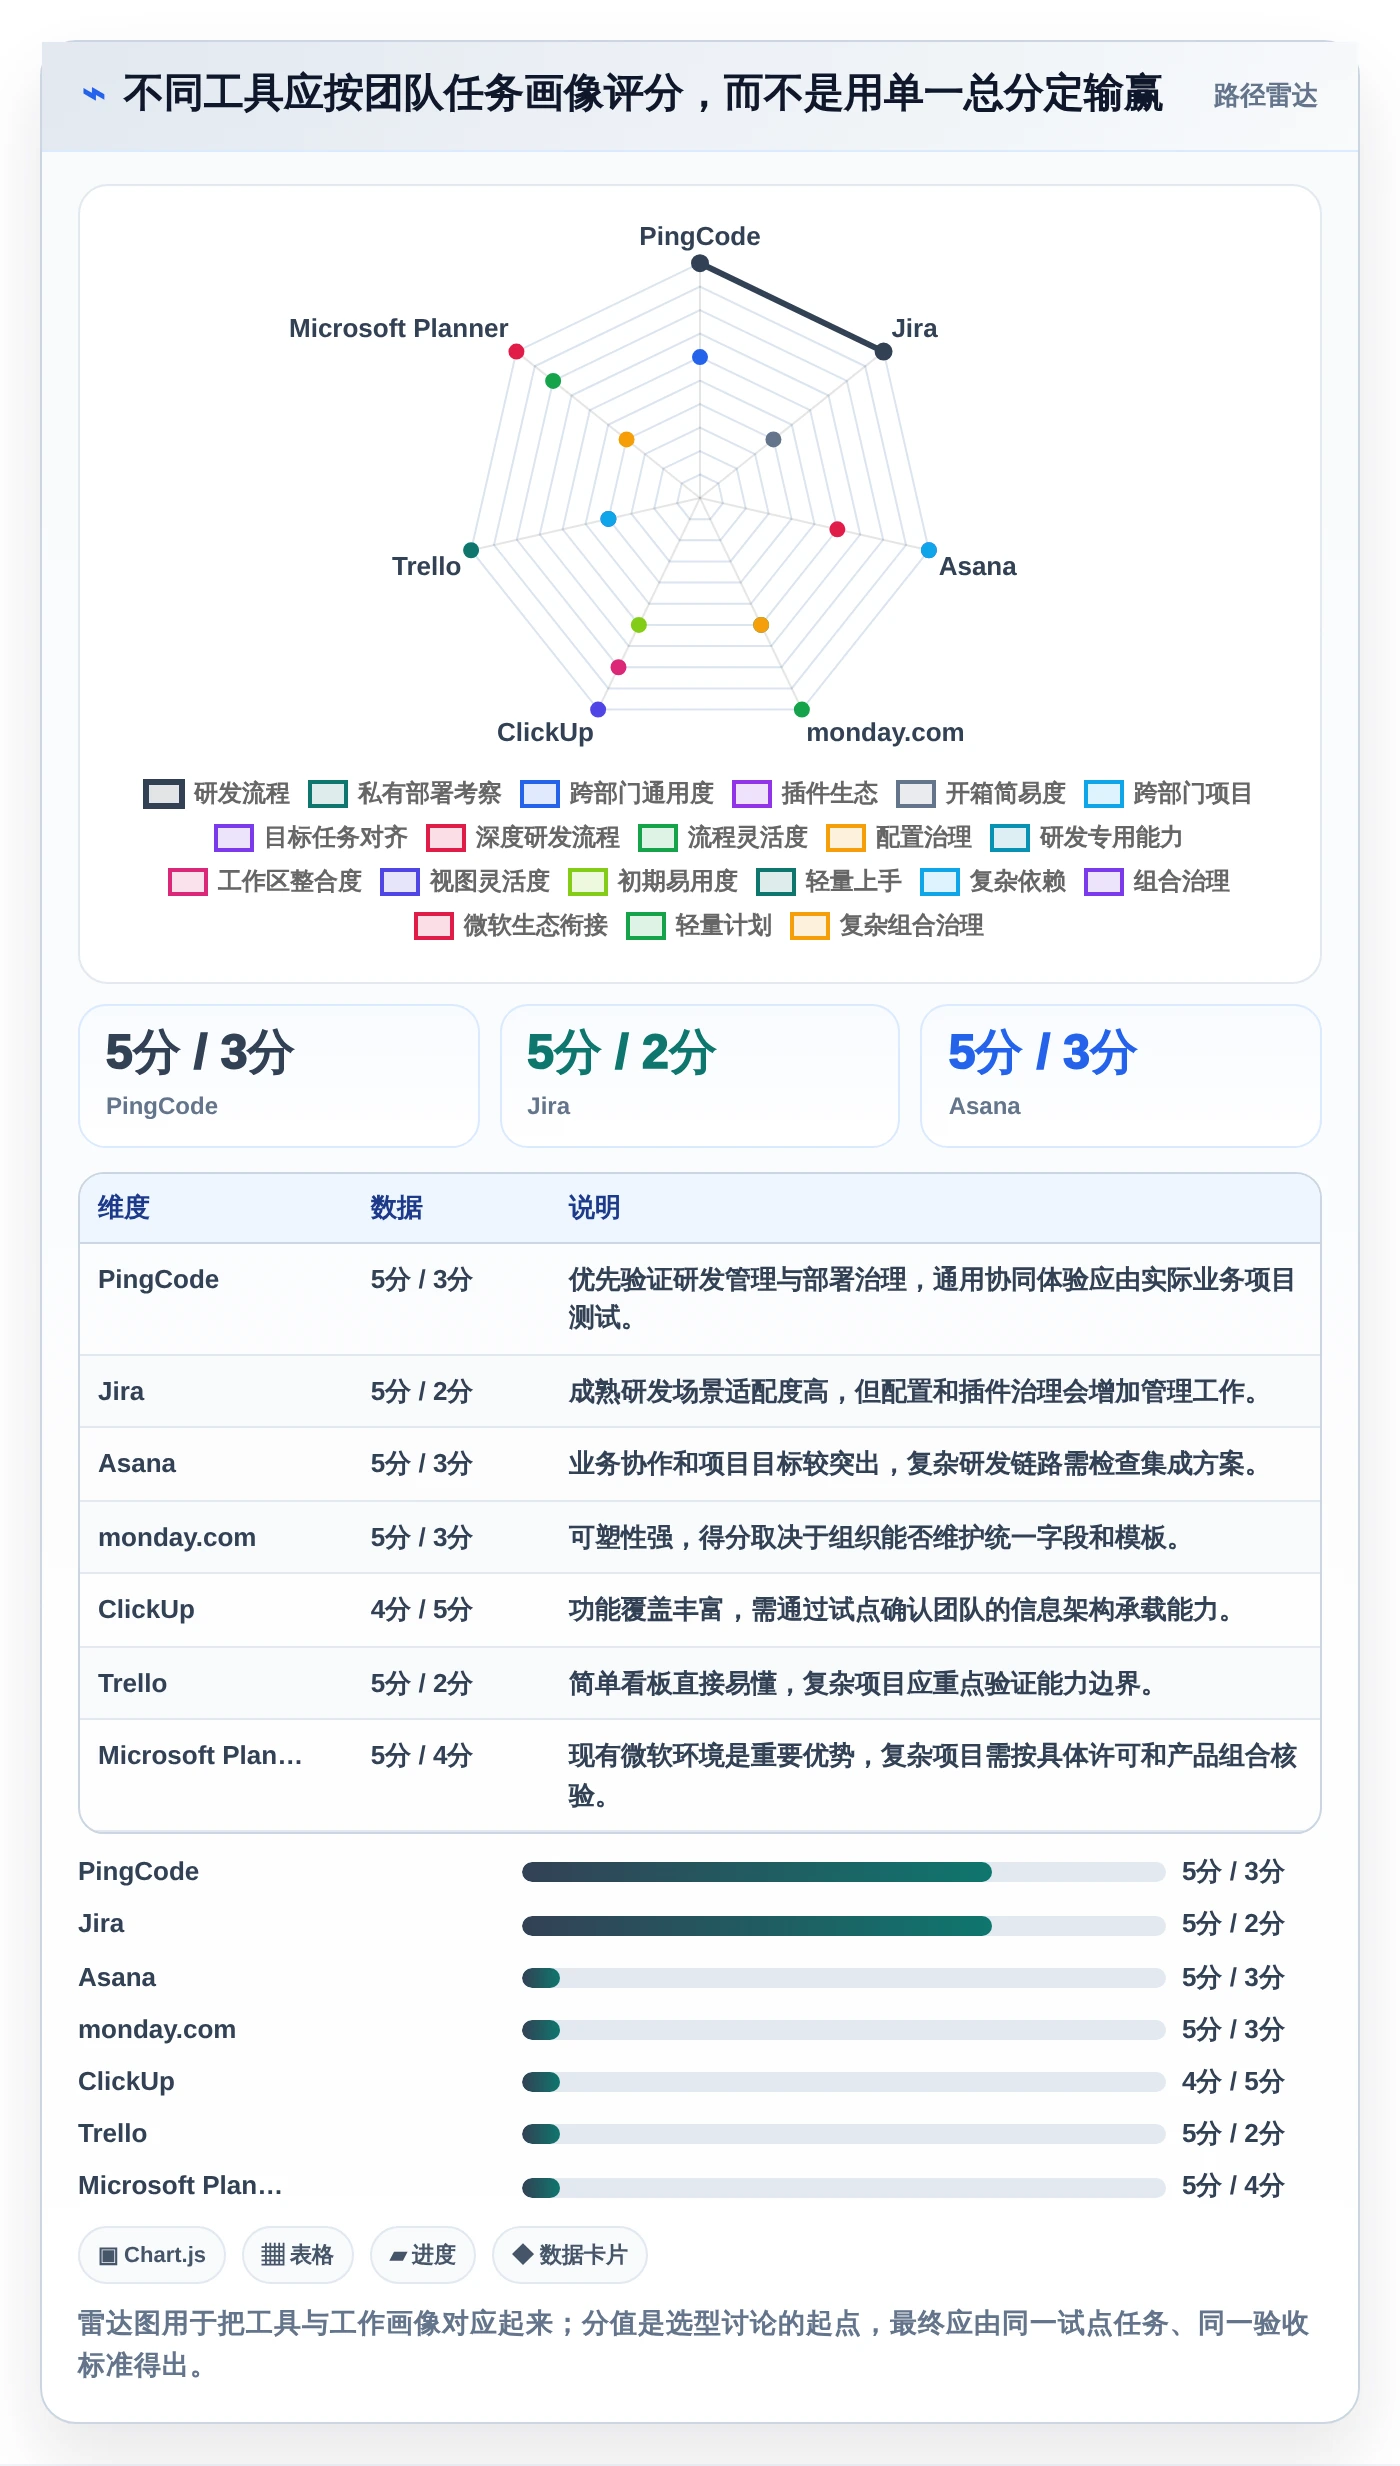Select the red point at the Microsoft Planner vertex
Image resolution: width=1400 pixels, height=2466 pixels.
[516, 351]
